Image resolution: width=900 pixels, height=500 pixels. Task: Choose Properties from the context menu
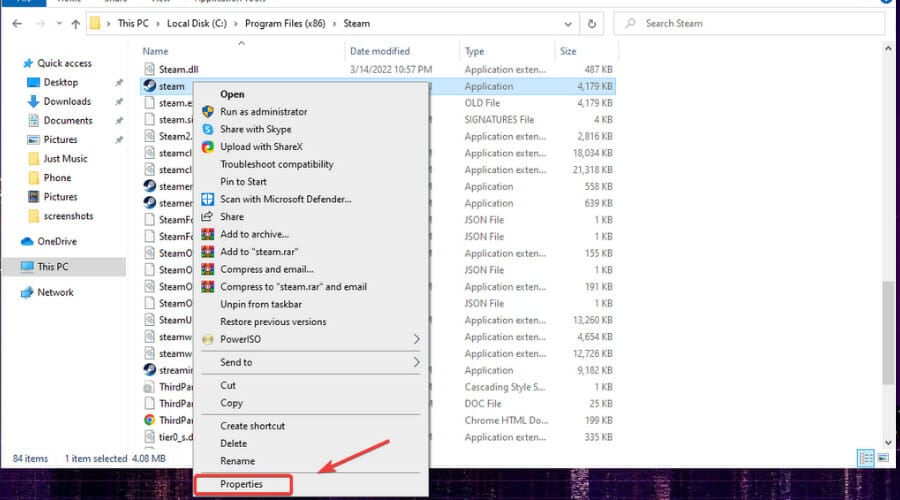[x=242, y=484]
